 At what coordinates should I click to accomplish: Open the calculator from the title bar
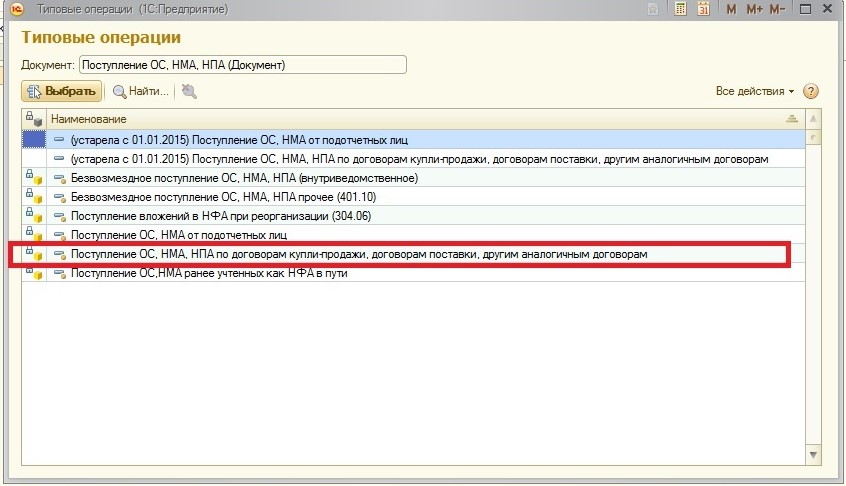click(681, 9)
